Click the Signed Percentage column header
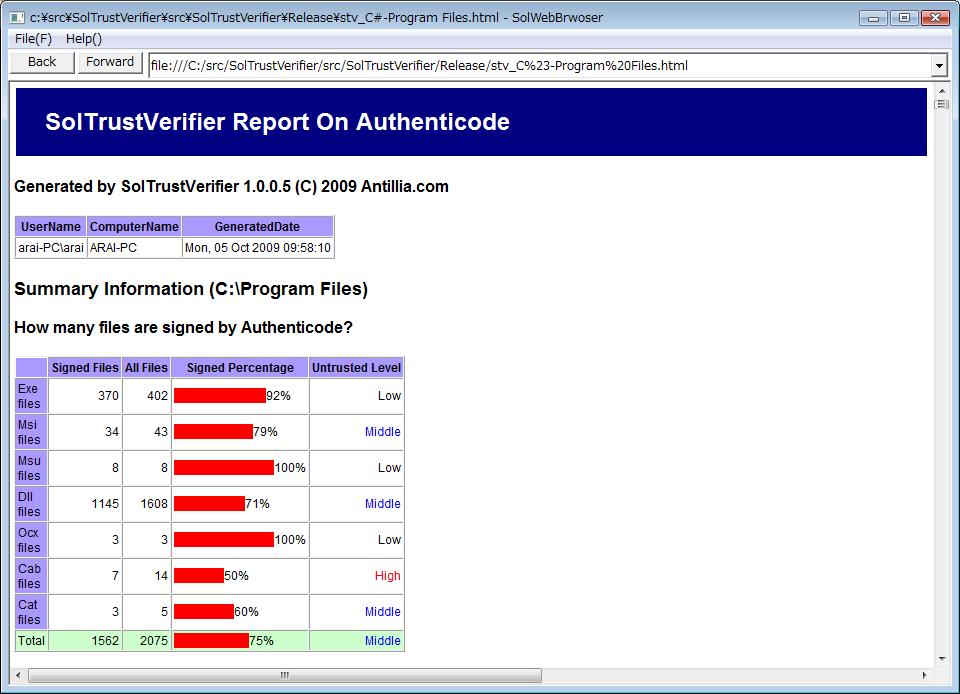This screenshot has width=960, height=694. [240, 368]
